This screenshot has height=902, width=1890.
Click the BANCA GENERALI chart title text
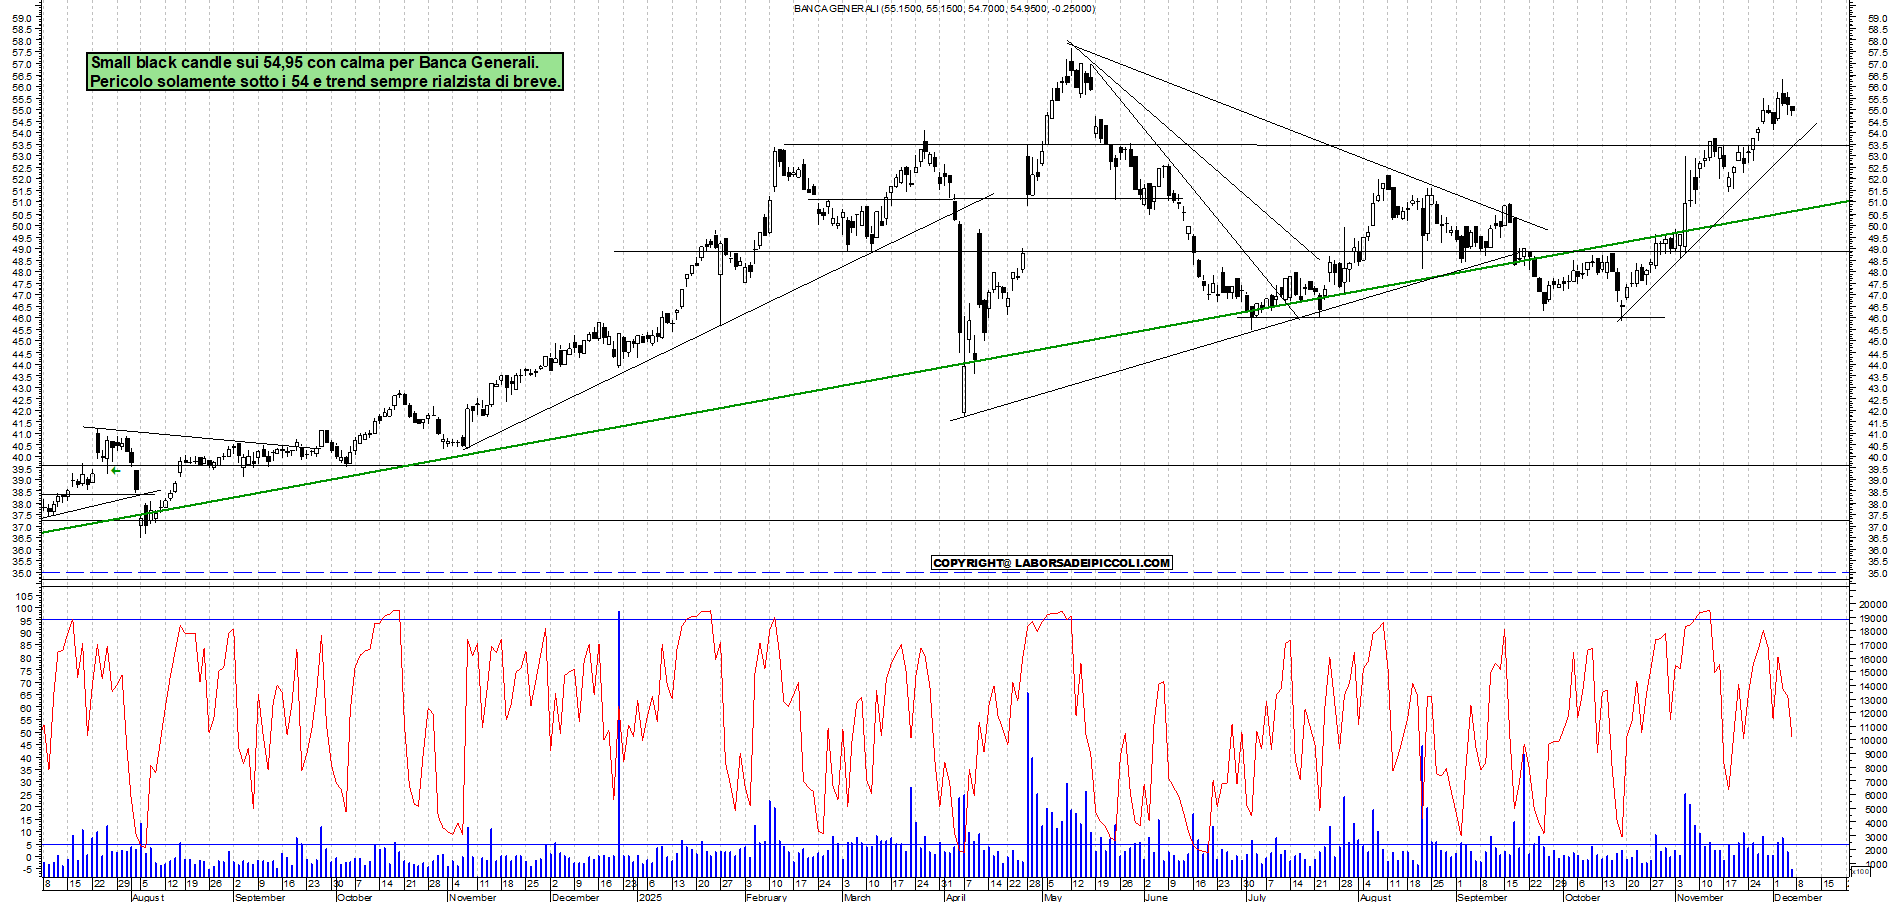point(943,9)
